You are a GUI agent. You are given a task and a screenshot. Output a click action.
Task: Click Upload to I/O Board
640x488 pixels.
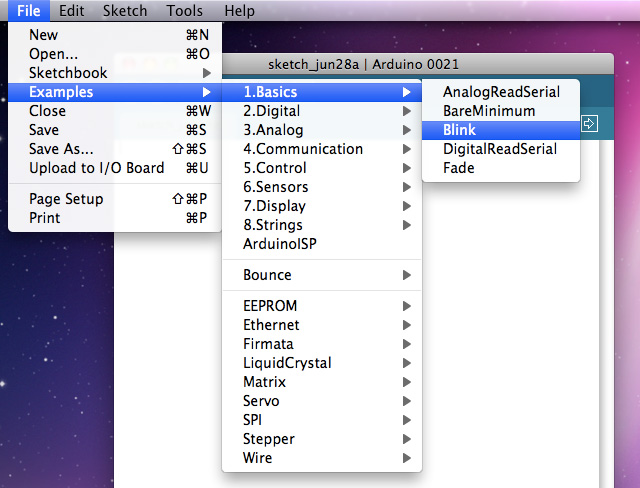point(96,168)
